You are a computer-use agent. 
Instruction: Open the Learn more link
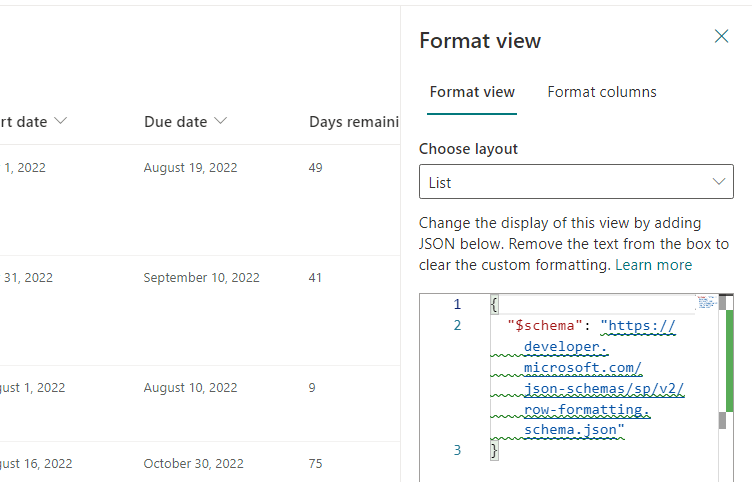653,265
